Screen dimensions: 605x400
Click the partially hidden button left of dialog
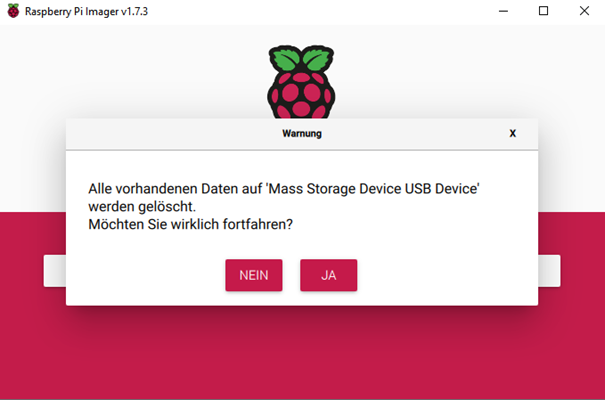click(55, 271)
